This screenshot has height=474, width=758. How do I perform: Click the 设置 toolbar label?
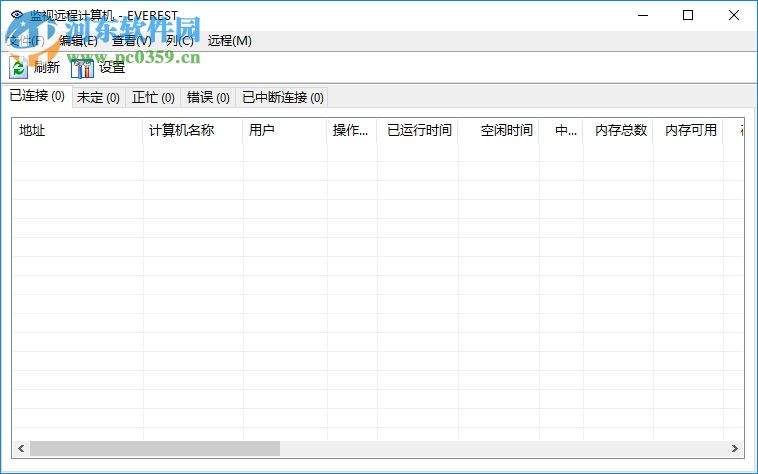tap(112, 67)
